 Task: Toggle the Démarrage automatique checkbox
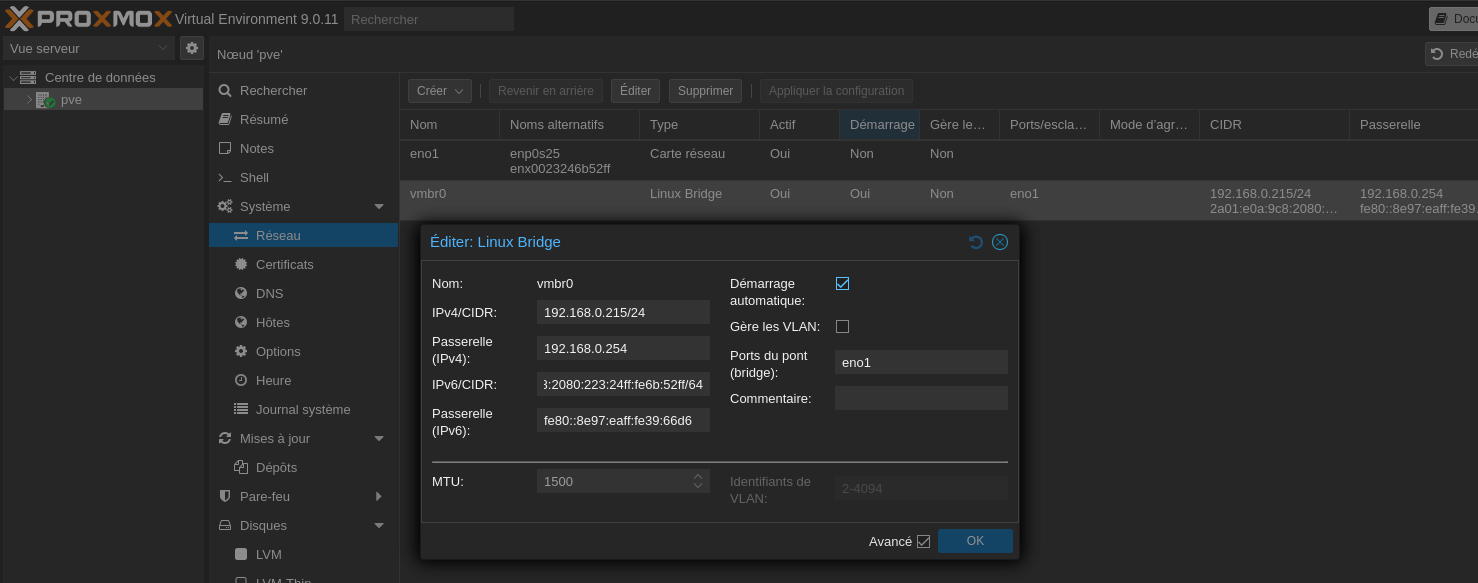842,284
